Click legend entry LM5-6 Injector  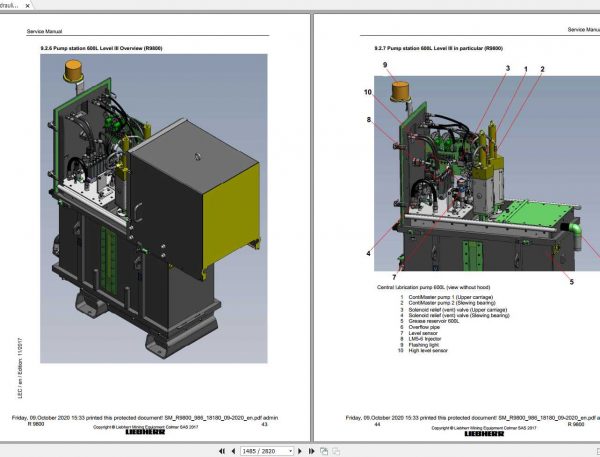425,339
